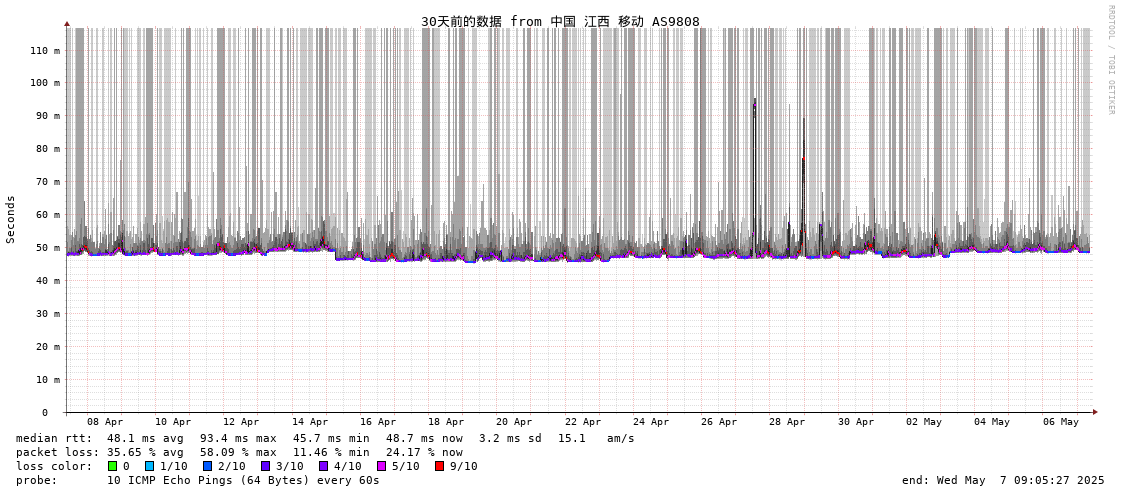Click the '30 Apr' x-axis label
This screenshot has height=494, width=1121.
click(x=856, y=423)
